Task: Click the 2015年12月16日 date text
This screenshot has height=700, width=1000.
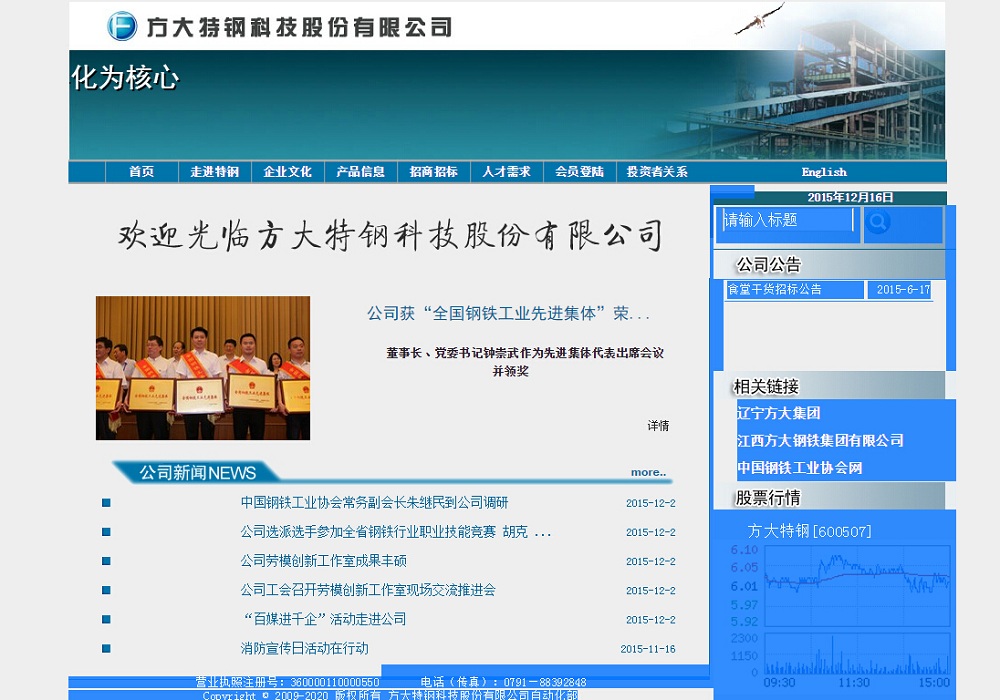Action: tap(850, 198)
